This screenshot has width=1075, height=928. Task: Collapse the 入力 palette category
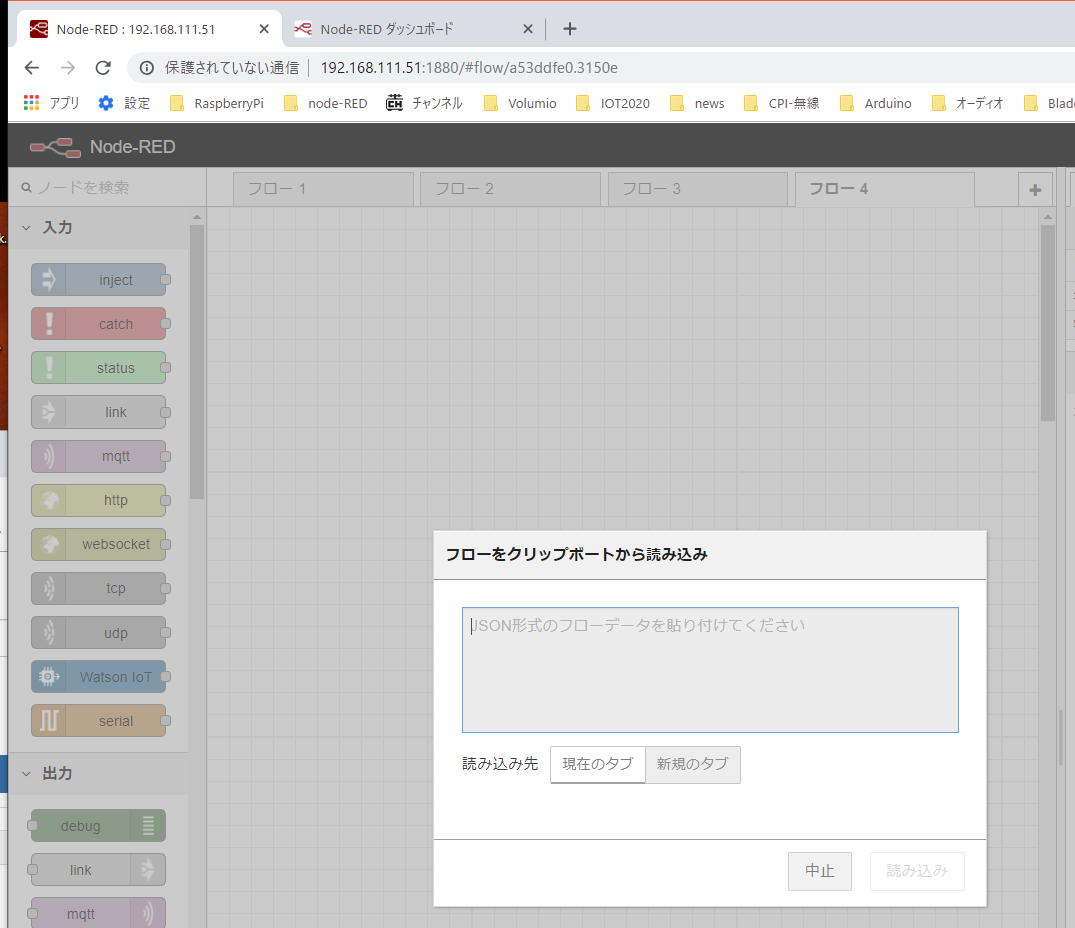pyautogui.click(x=26, y=228)
